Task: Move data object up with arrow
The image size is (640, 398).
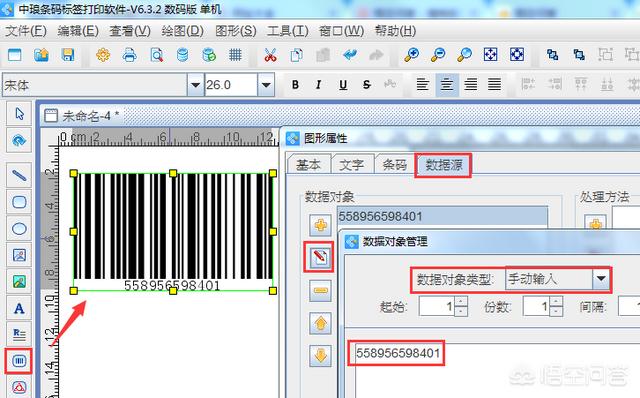Action: point(320,323)
